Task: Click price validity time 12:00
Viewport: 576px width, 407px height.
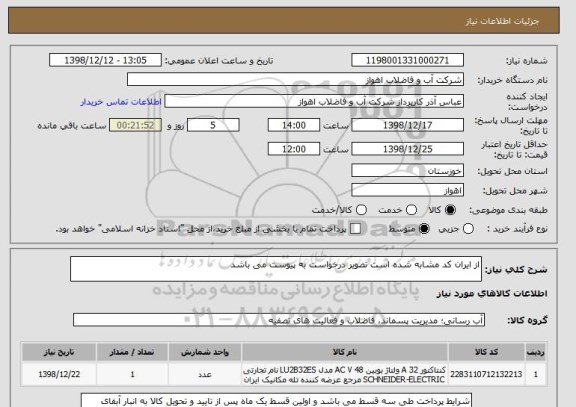Action: pyautogui.click(x=294, y=149)
